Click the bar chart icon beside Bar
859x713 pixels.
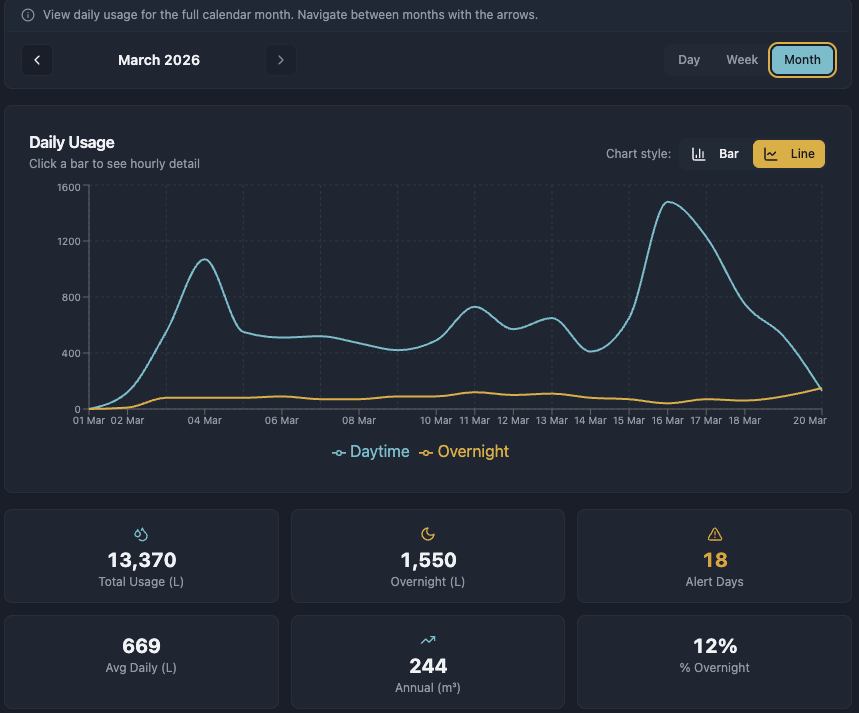click(x=698, y=153)
